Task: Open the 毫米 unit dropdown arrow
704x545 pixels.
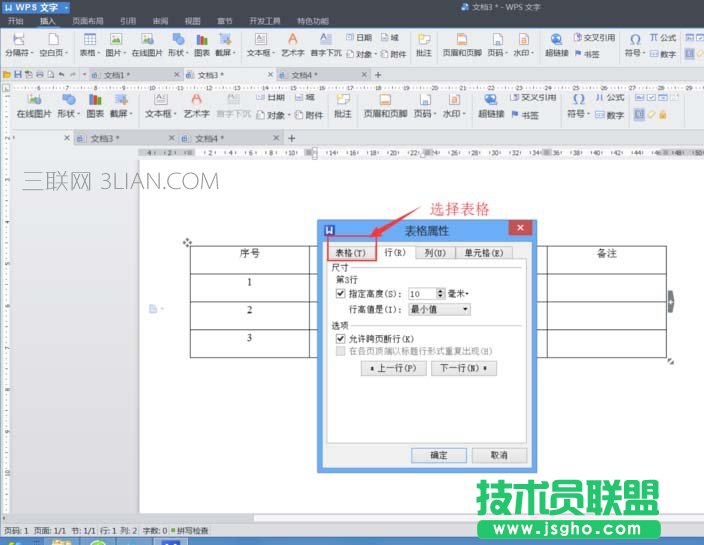Action: [467, 294]
